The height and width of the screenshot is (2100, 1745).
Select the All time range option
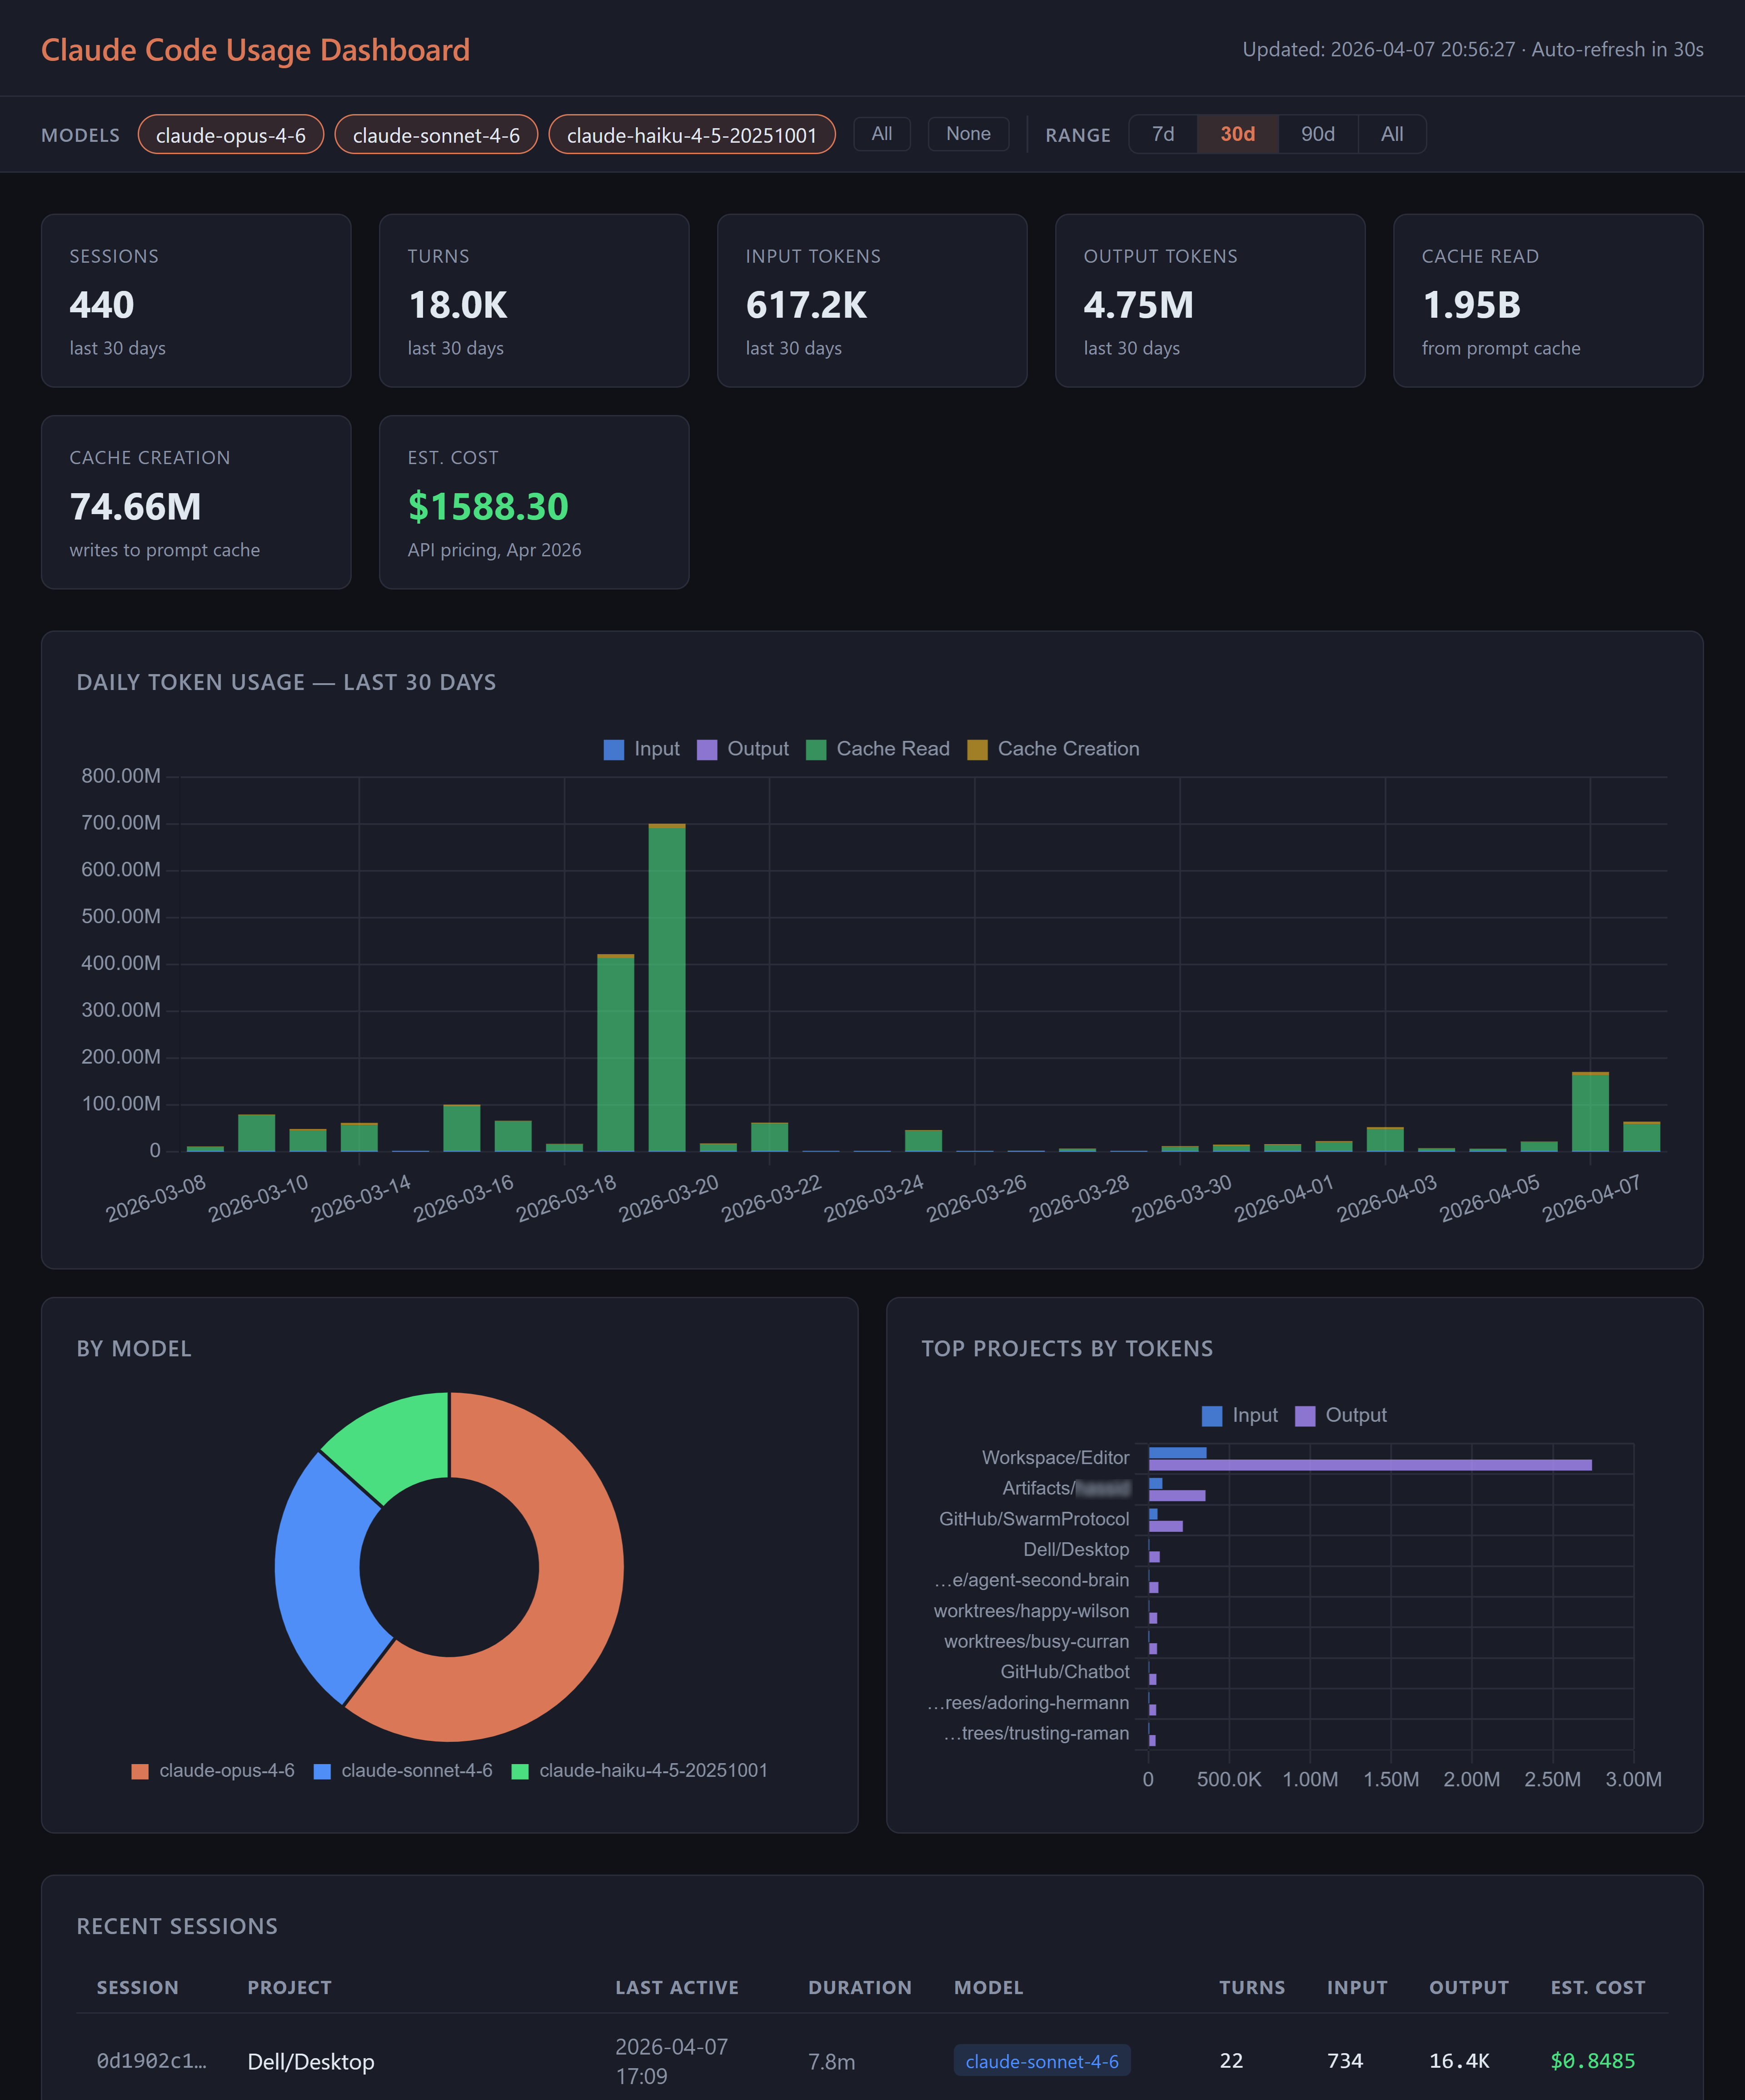pos(1391,134)
